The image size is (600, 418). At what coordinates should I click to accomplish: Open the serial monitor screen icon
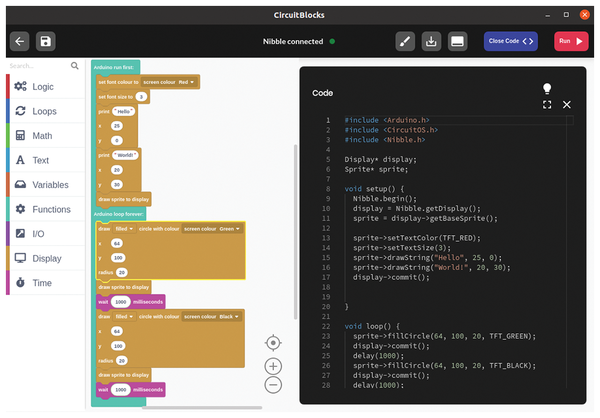[457, 41]
